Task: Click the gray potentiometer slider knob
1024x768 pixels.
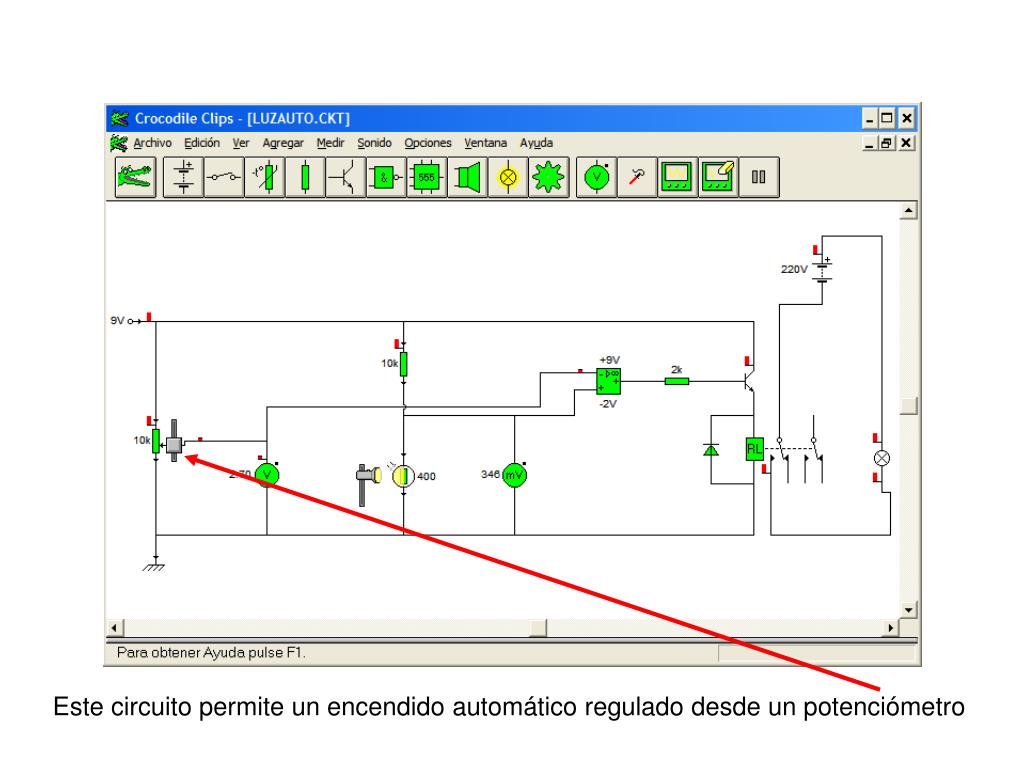Action: 174,445
